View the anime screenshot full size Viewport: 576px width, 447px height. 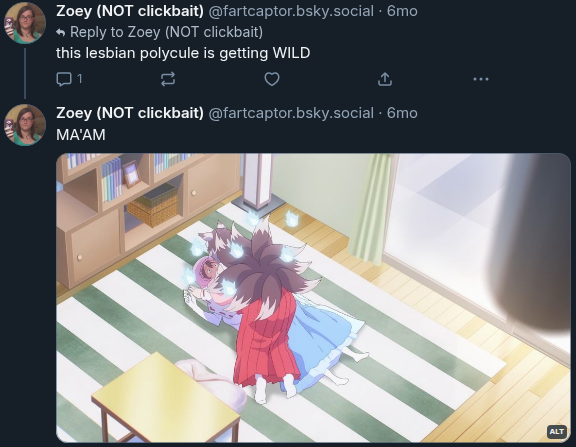313,298
